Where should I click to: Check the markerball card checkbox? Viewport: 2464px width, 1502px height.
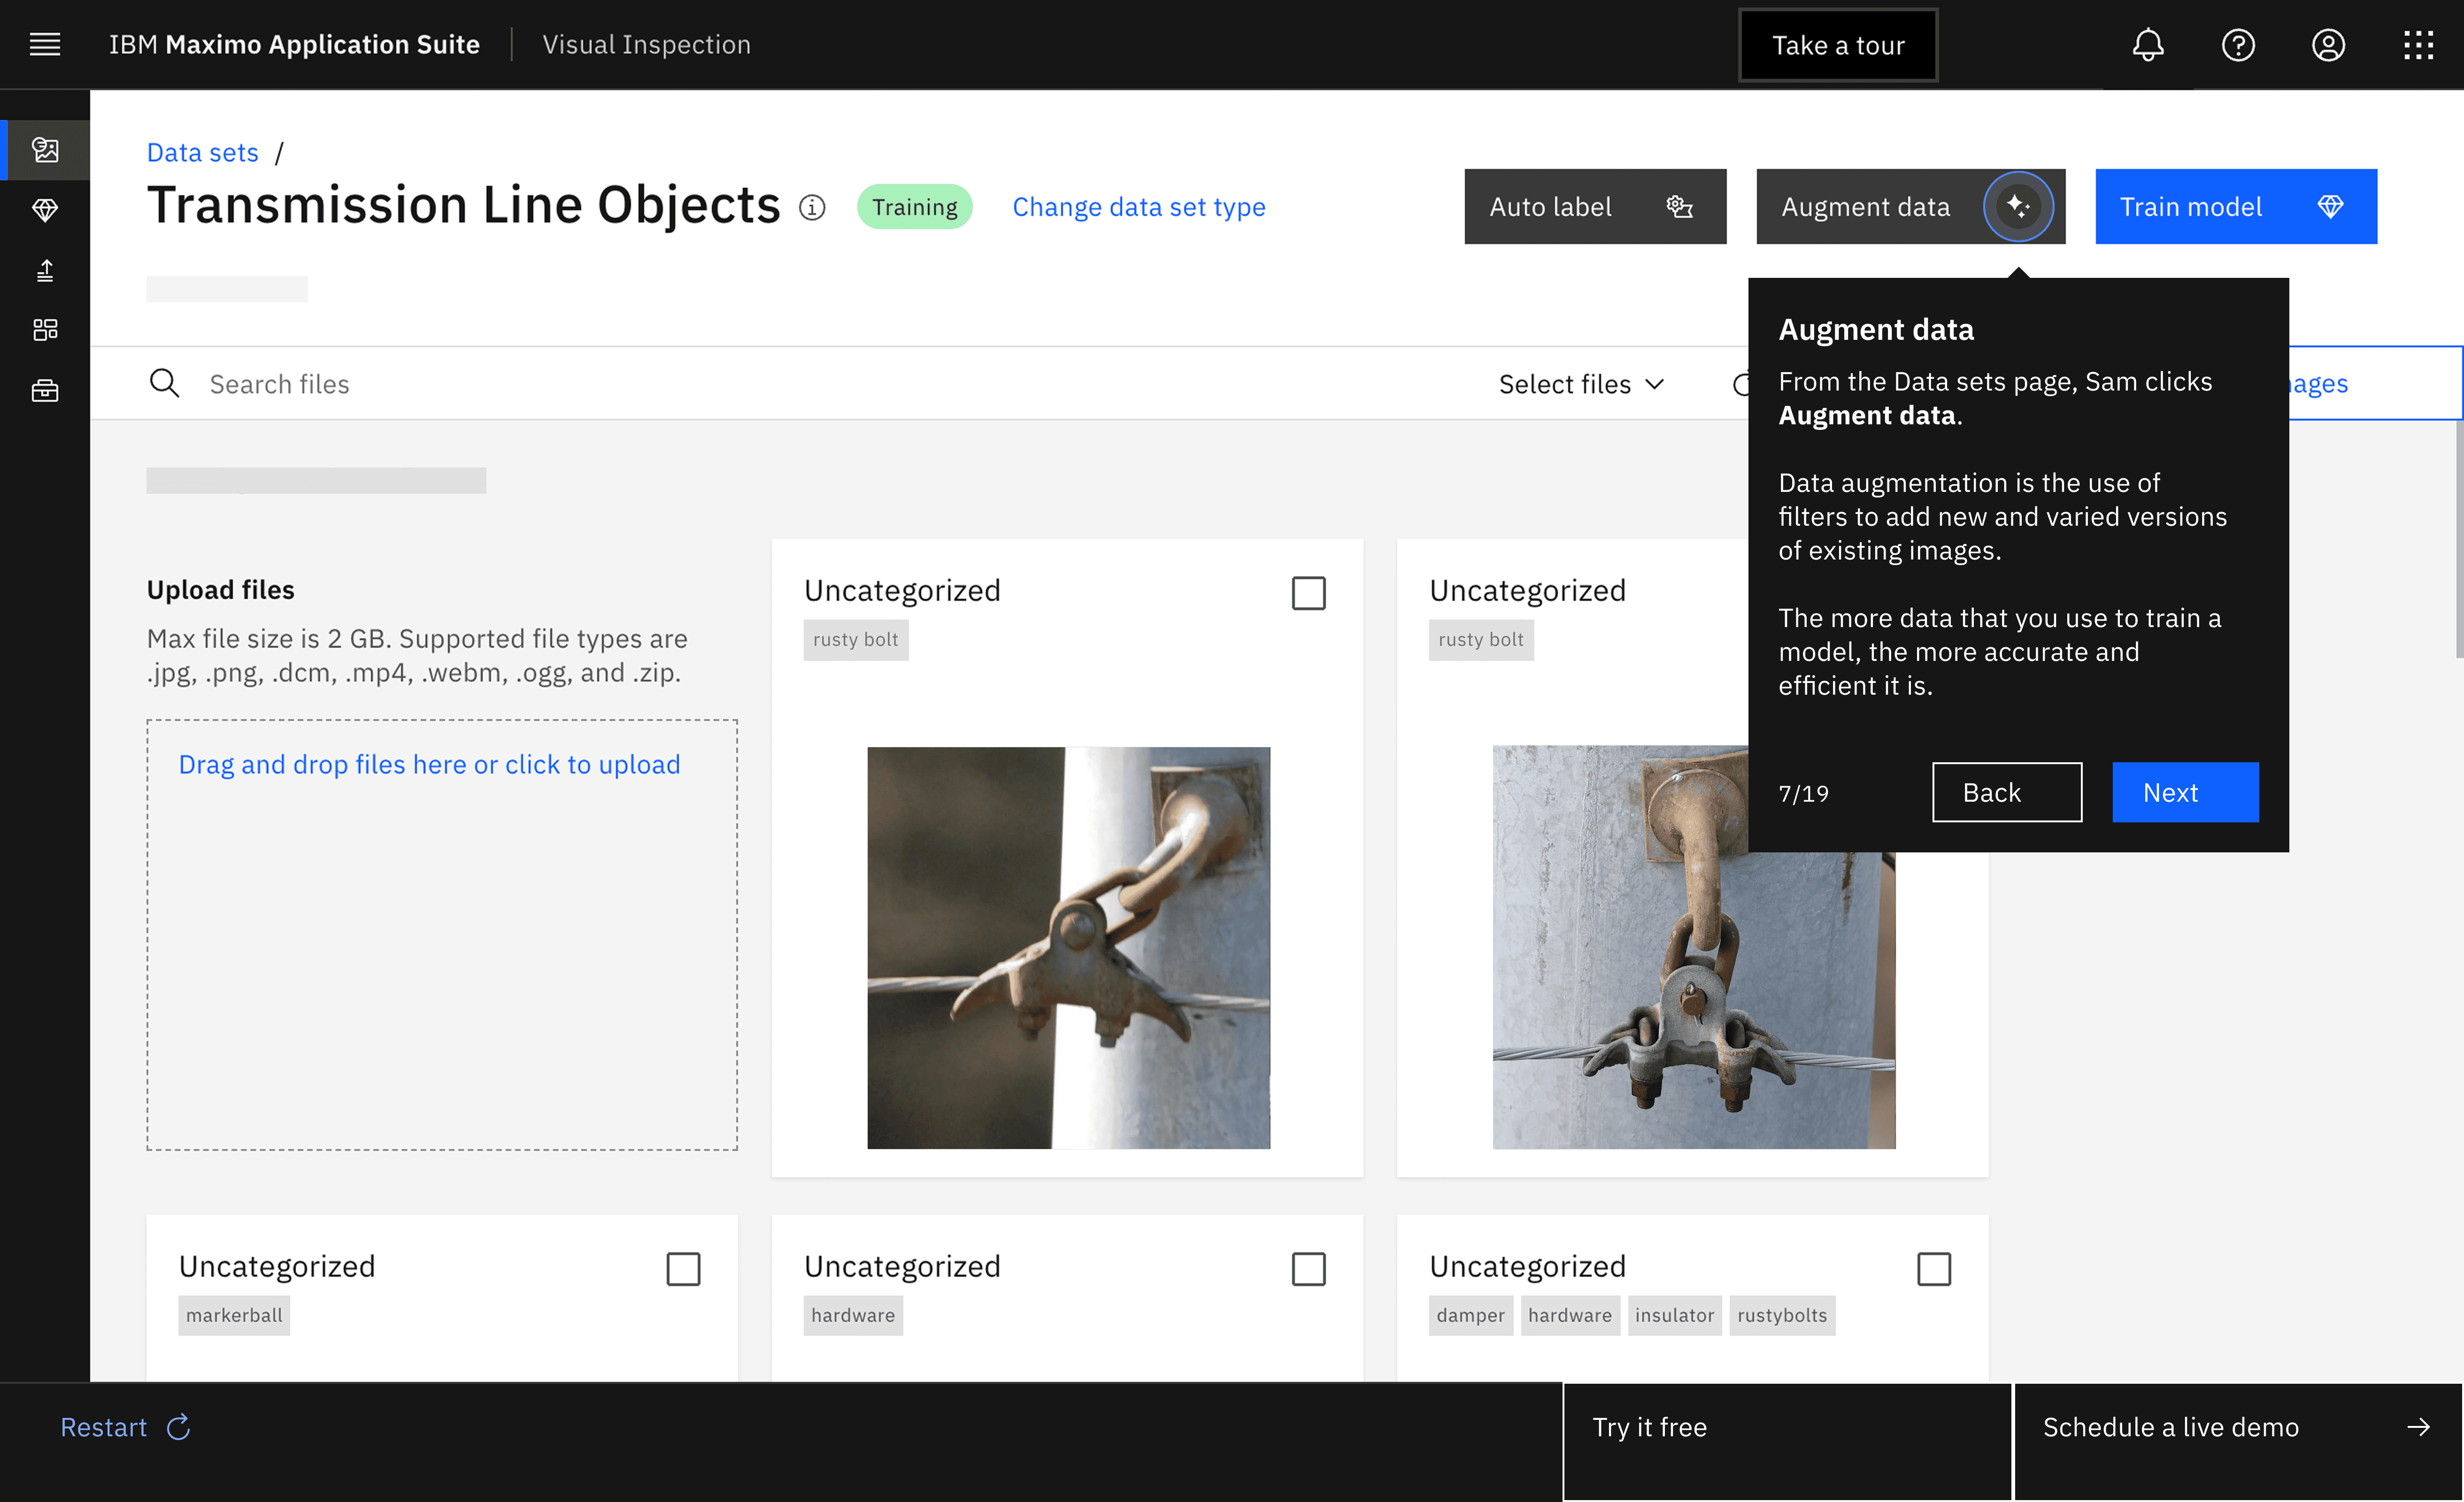click(683, 1269)
